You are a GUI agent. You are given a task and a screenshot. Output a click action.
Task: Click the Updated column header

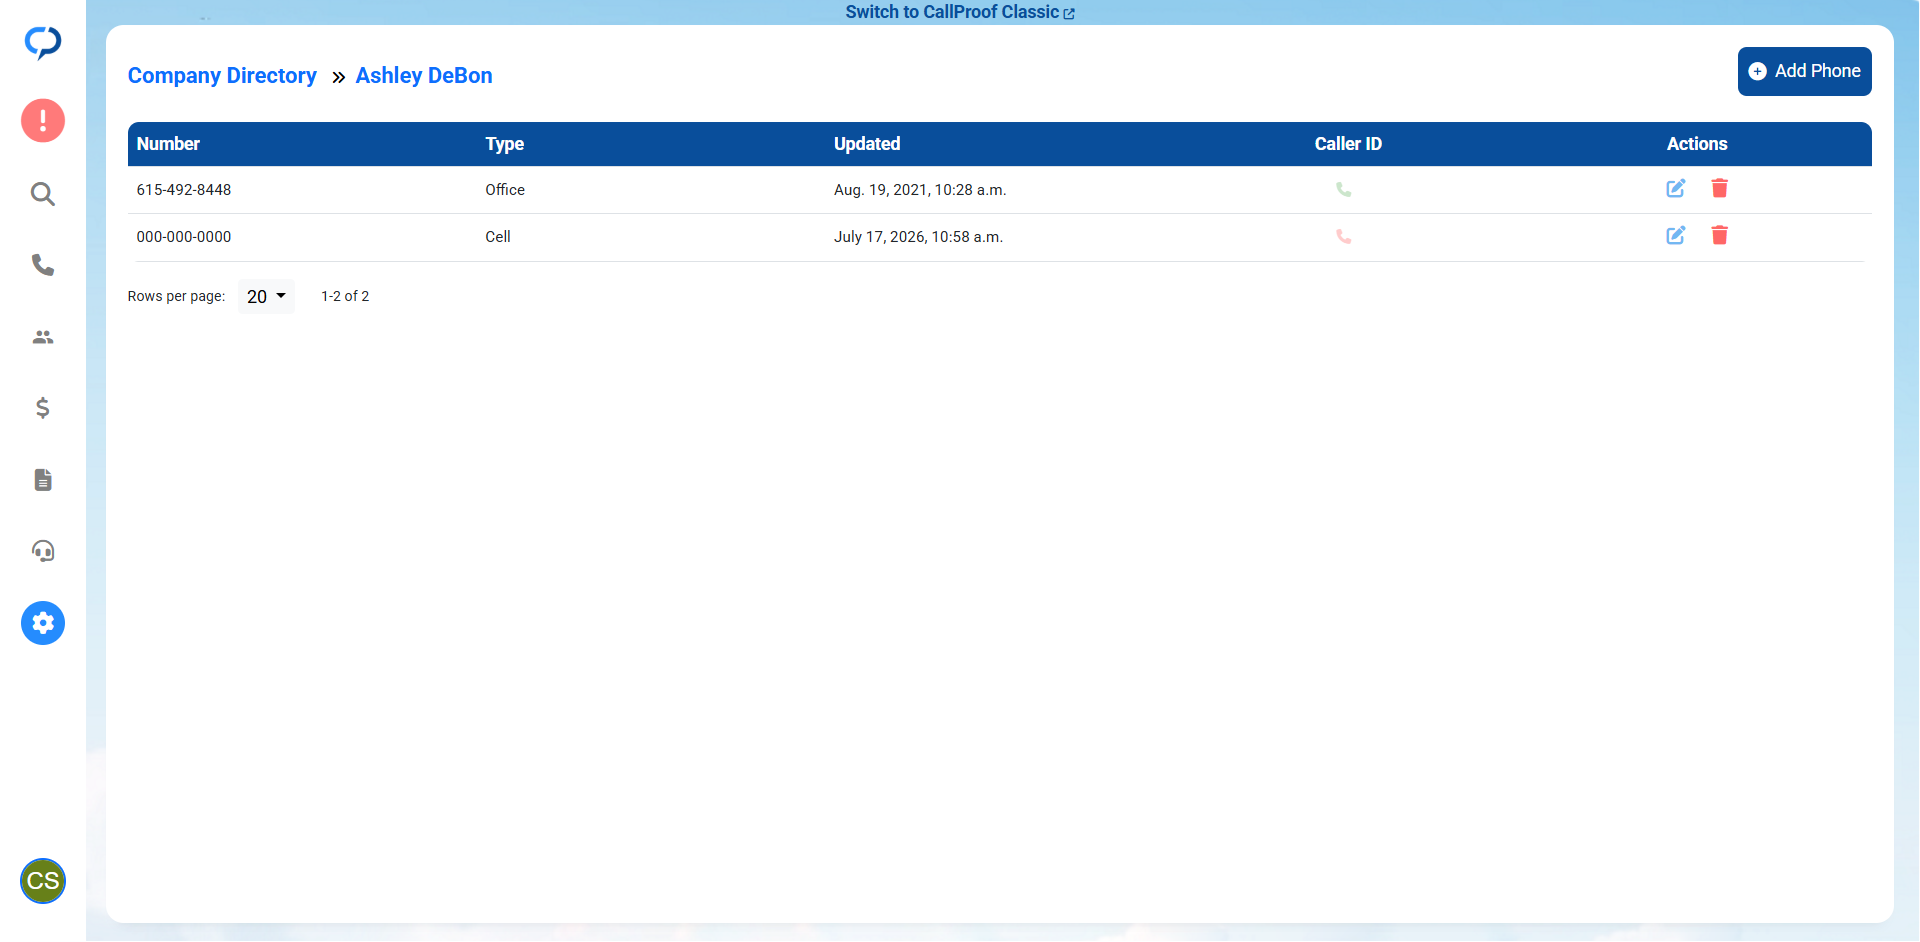click(867, 144)
